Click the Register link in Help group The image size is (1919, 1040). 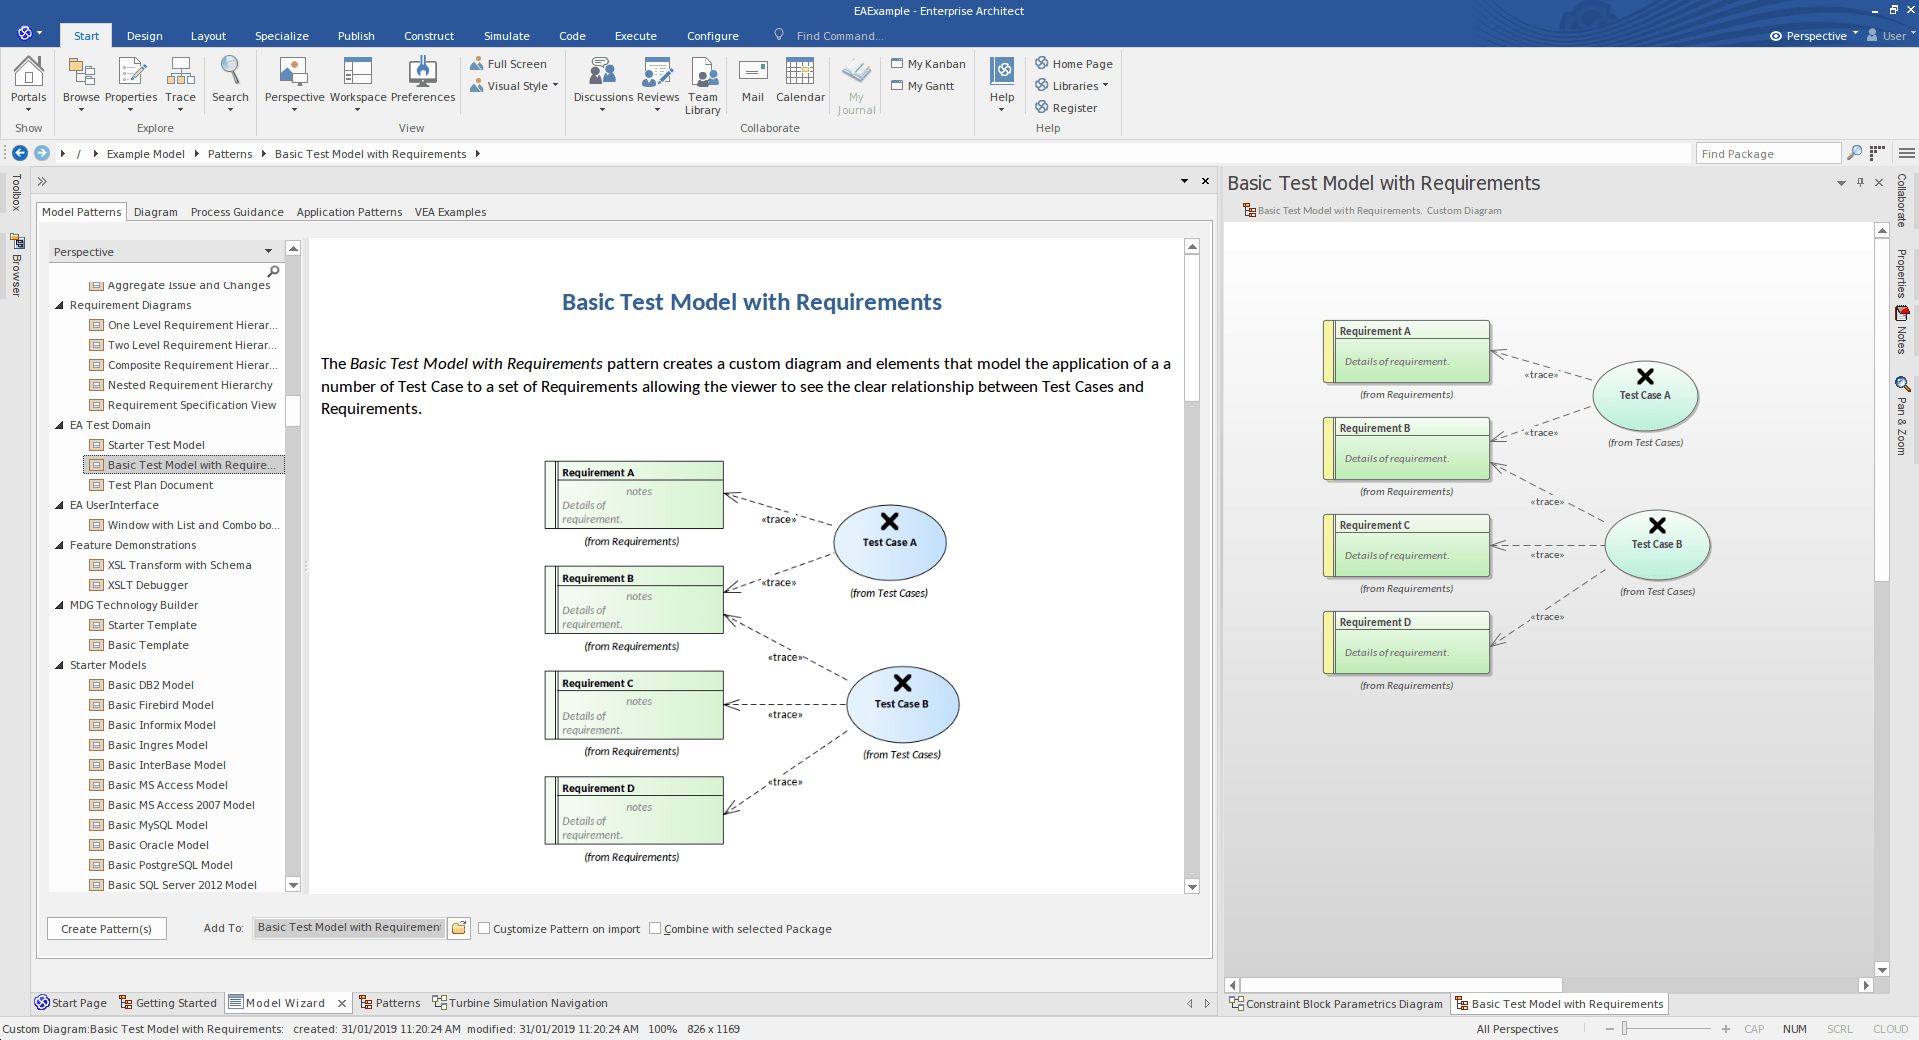1074,108
